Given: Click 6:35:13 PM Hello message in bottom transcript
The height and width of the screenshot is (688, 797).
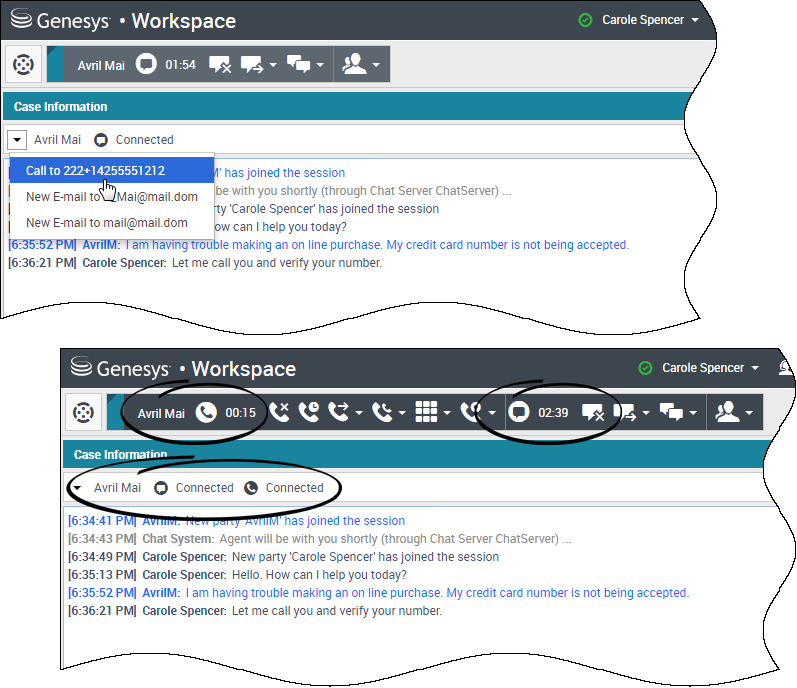Looking at the screenshot, I should click(x=237, y=575).
